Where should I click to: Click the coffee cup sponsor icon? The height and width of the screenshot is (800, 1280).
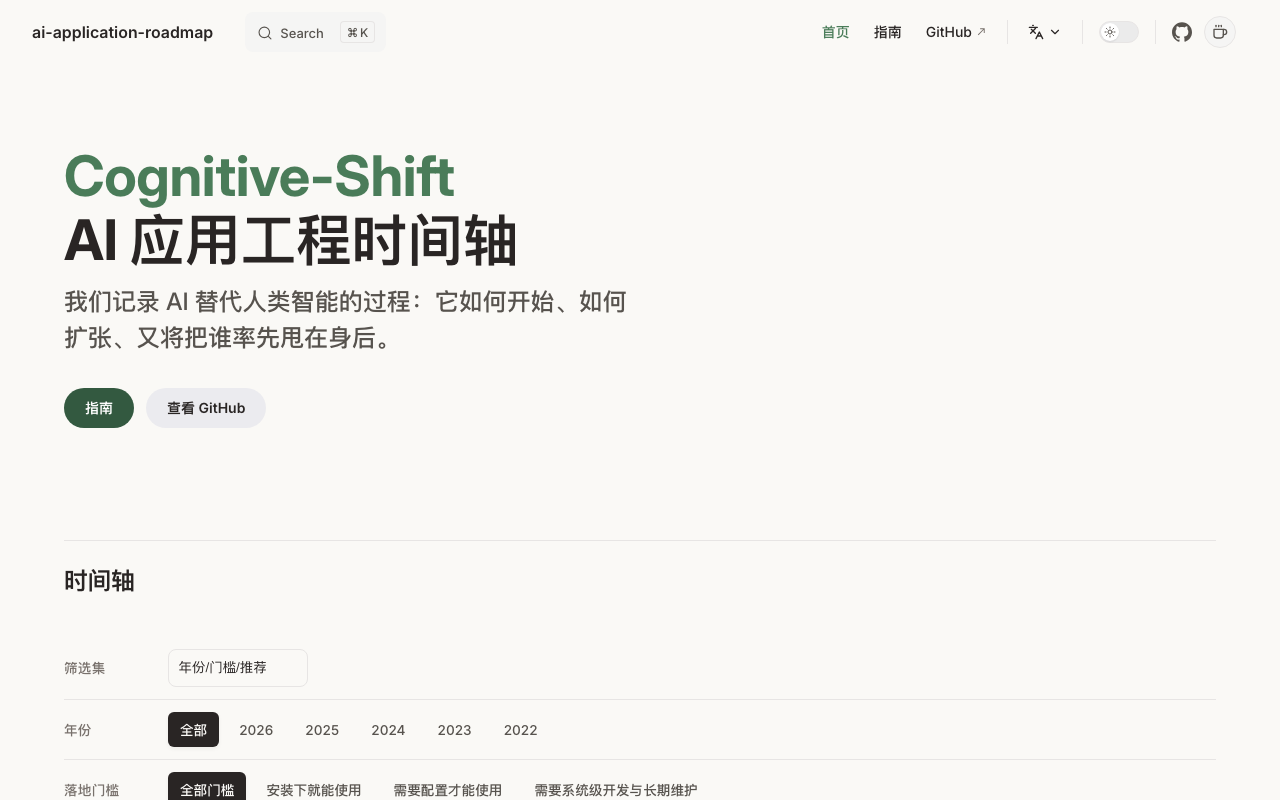pos(1220,32)
